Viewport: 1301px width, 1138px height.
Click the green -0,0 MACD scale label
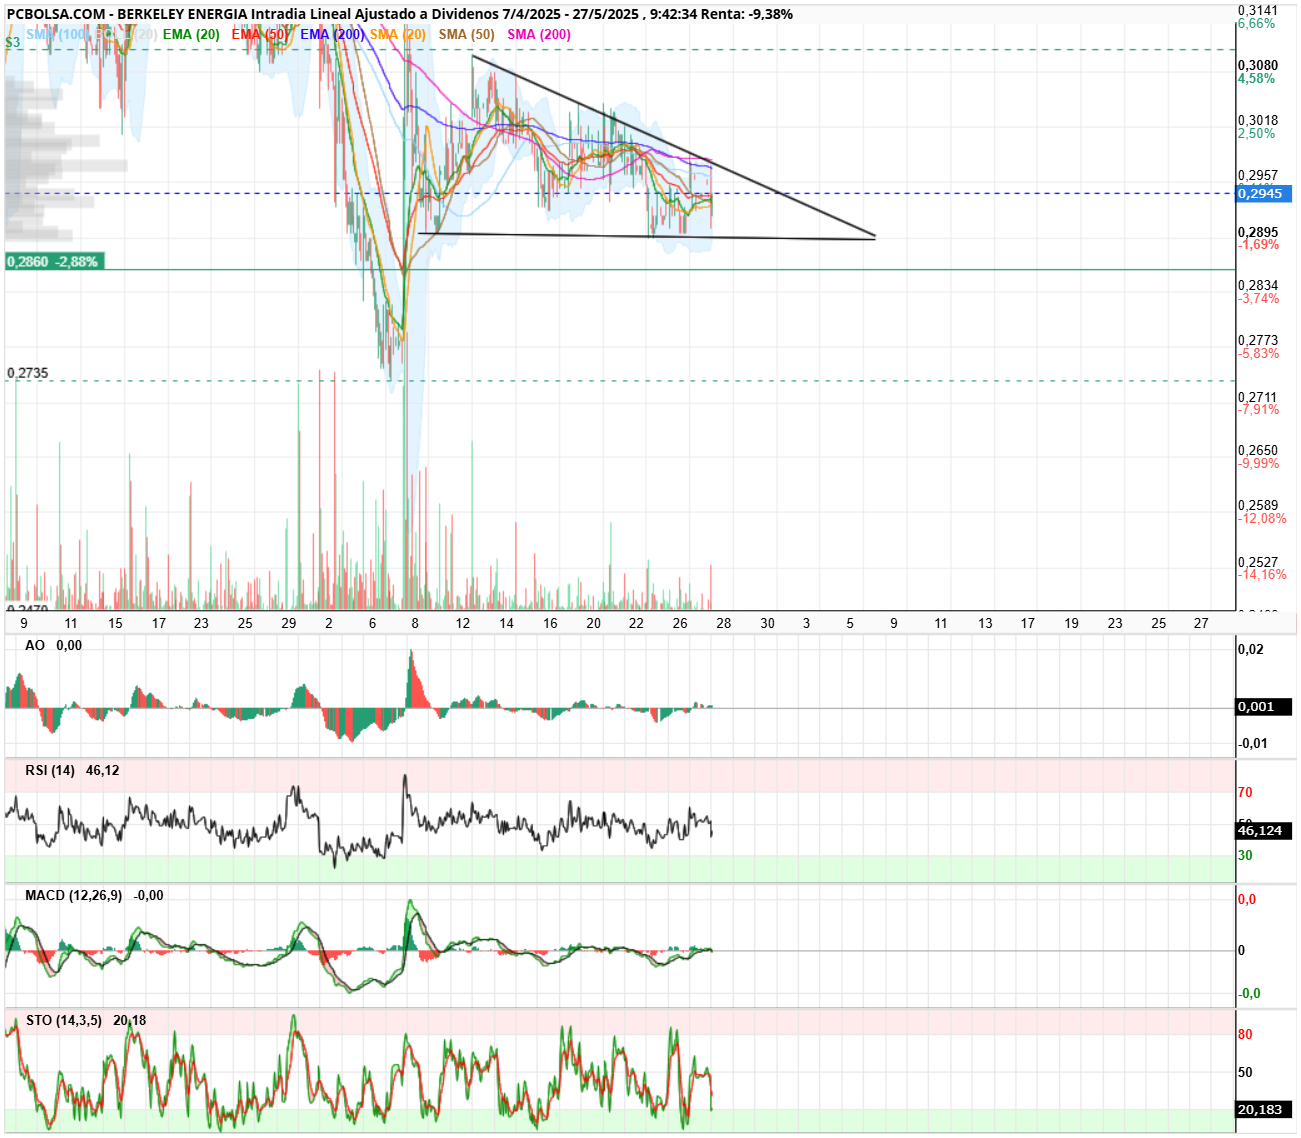tap(1249, 993)
